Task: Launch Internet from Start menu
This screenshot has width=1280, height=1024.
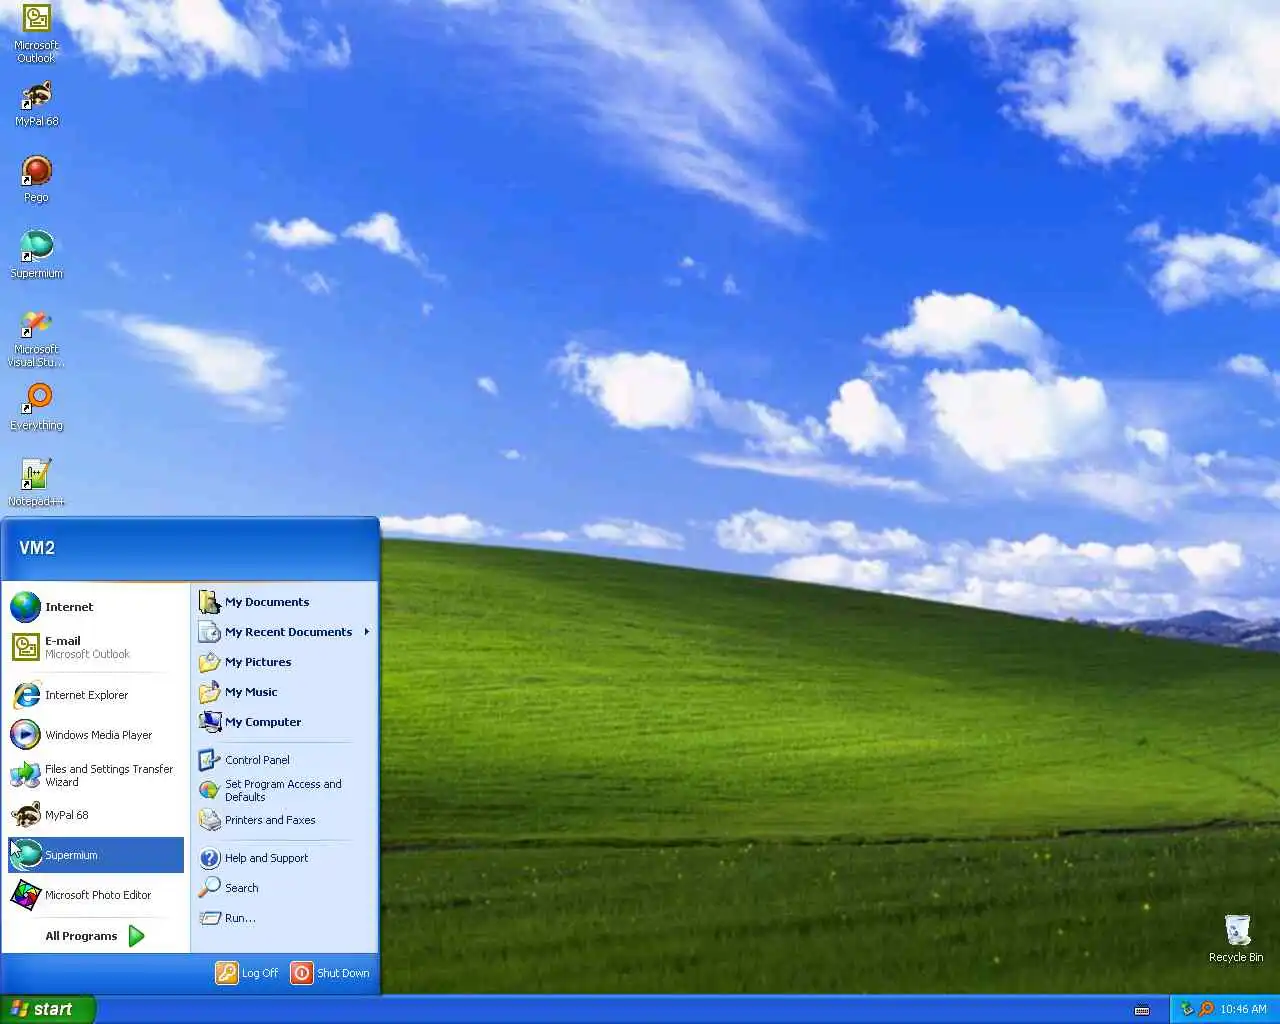Action: [x=96, y=607]
